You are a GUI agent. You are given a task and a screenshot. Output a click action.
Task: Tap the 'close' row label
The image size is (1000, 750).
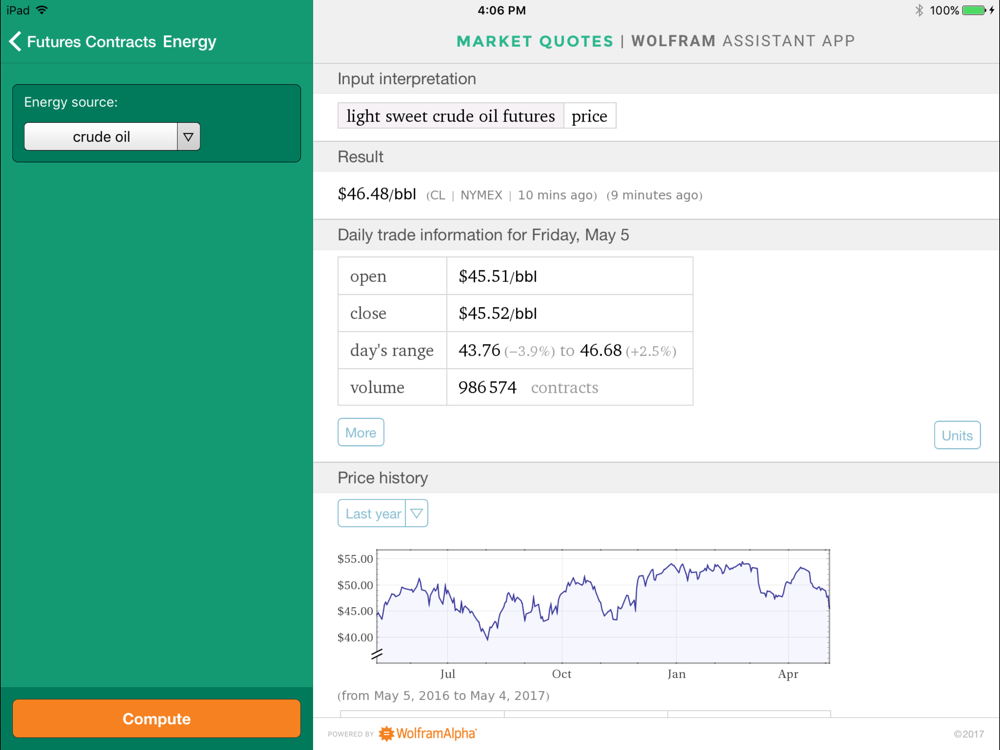368,313
